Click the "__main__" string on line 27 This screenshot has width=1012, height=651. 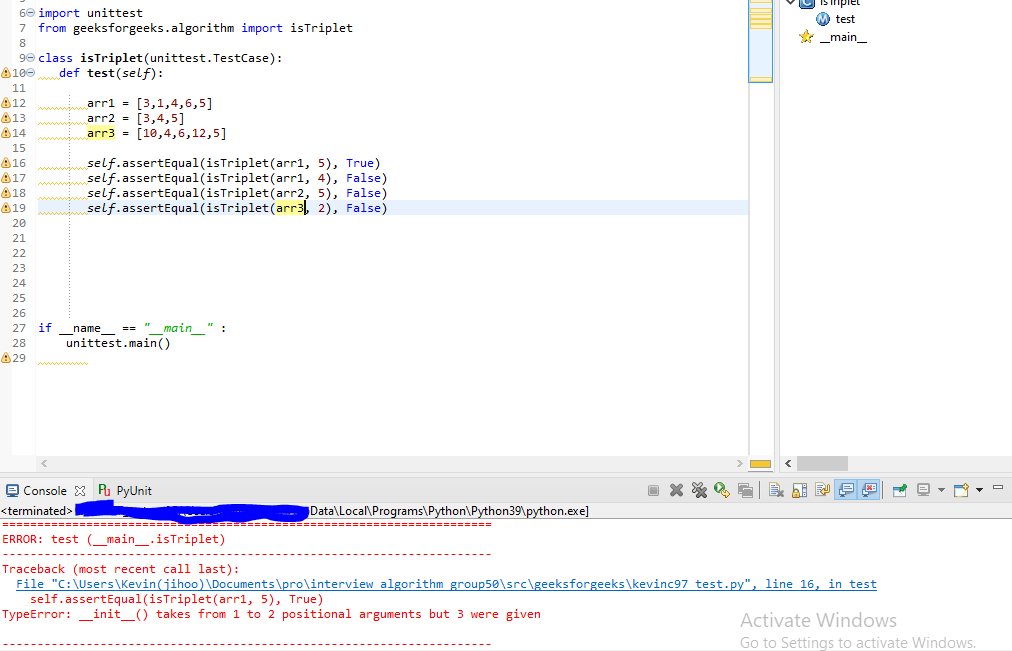(178, 328)
